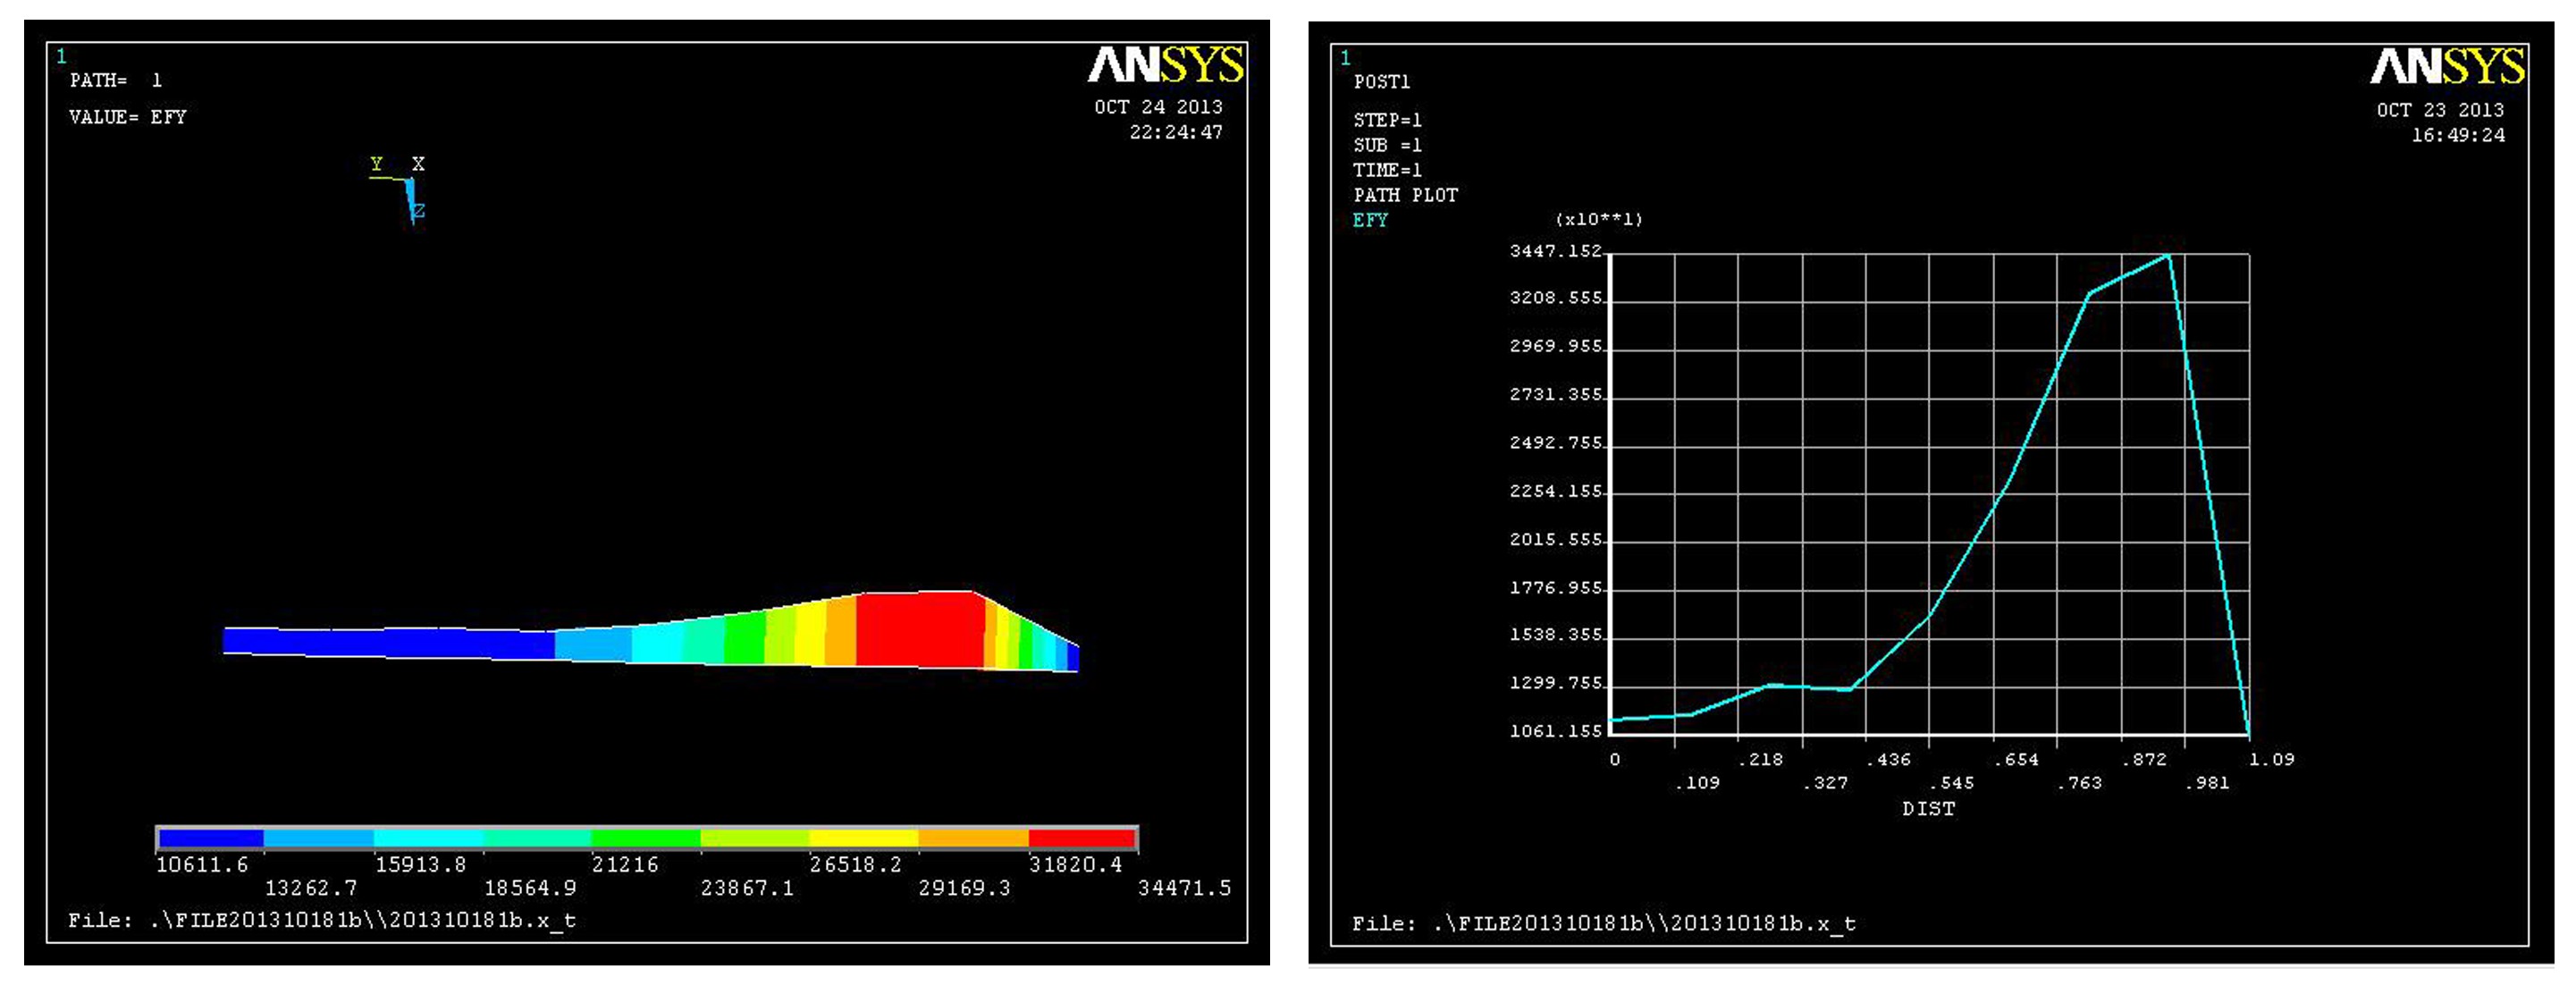This screenshot has height=986, width=2576.
Task: Click the cyan legend swatch
Action: (429, 838)
